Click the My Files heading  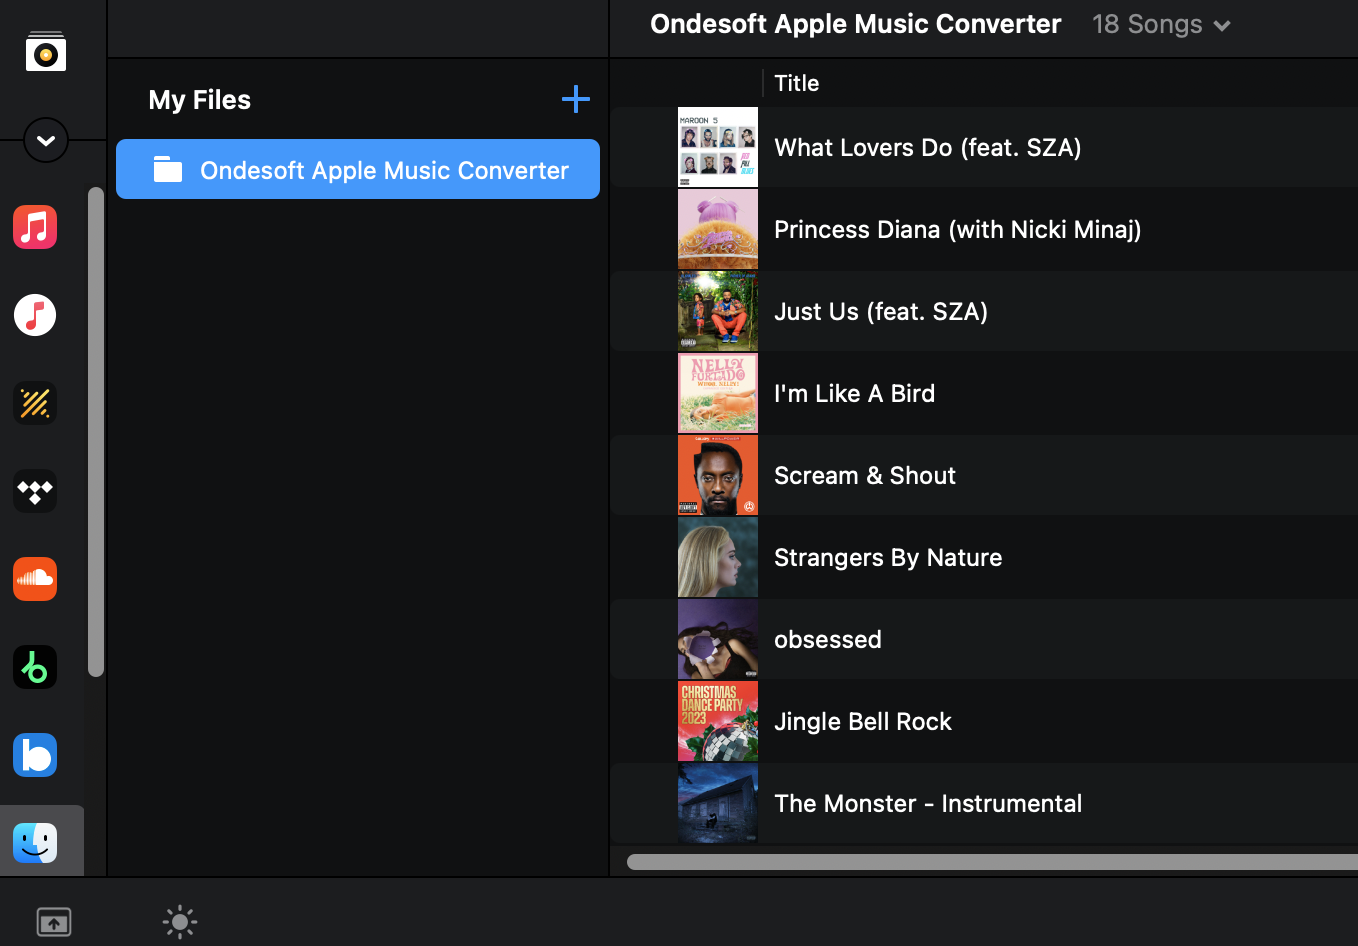[200, 100]
